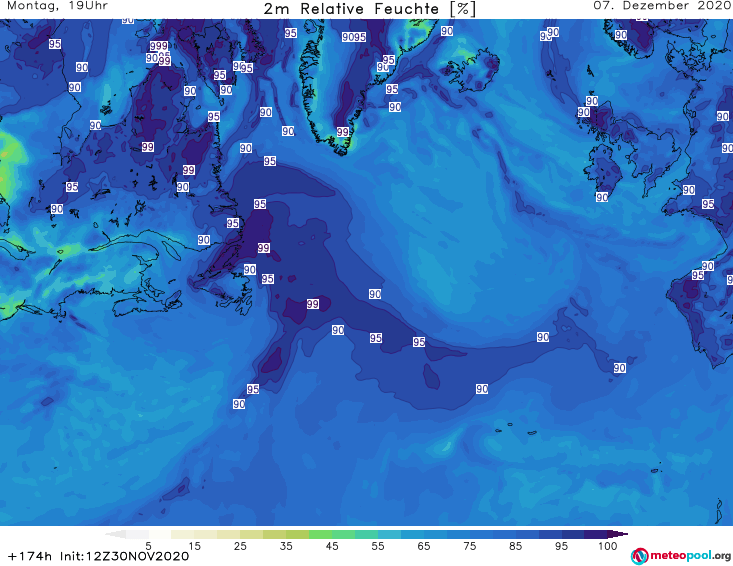Click the date '07. Dezember 2020'
The height and width of the screenshot is (566, 733).
(x=662, y=6)
